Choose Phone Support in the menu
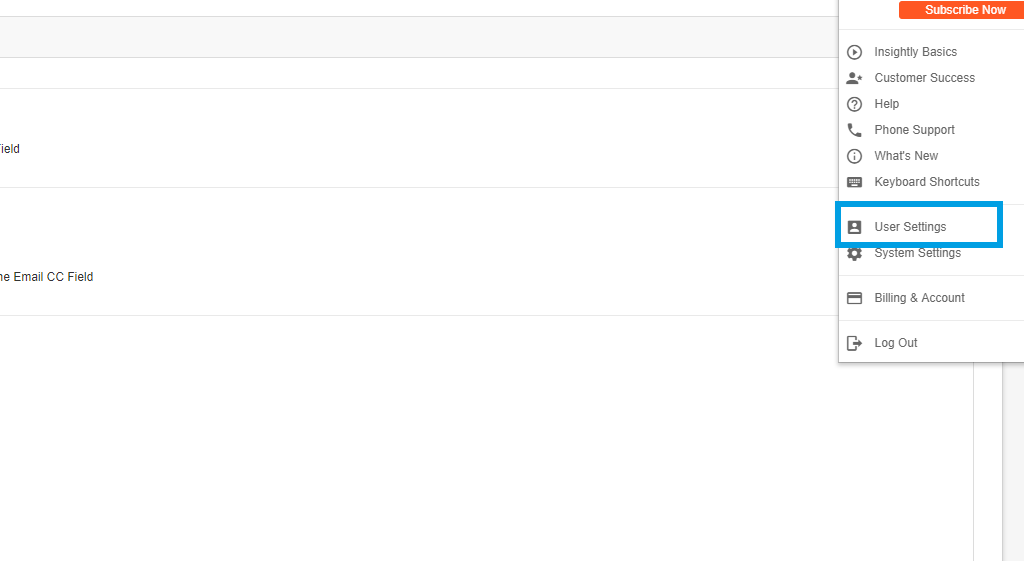Image resolution: width=1024 pixels, height=561 pixels. point(914,130)
